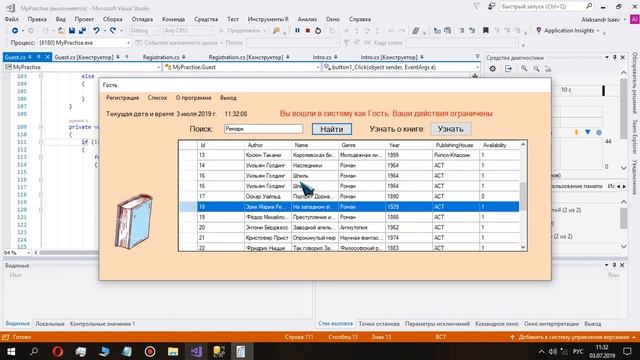640x360 pixels.
Task: Open the Windows Start menu
Action: coord(11,351)
